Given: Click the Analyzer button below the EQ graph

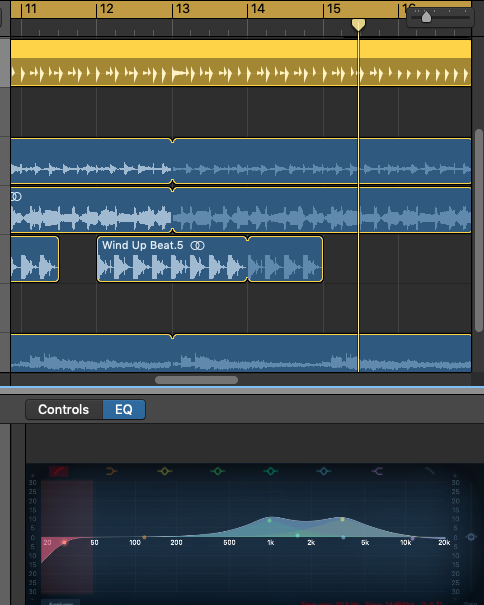Looking at the screenshot, I should (x=61, y=602).
